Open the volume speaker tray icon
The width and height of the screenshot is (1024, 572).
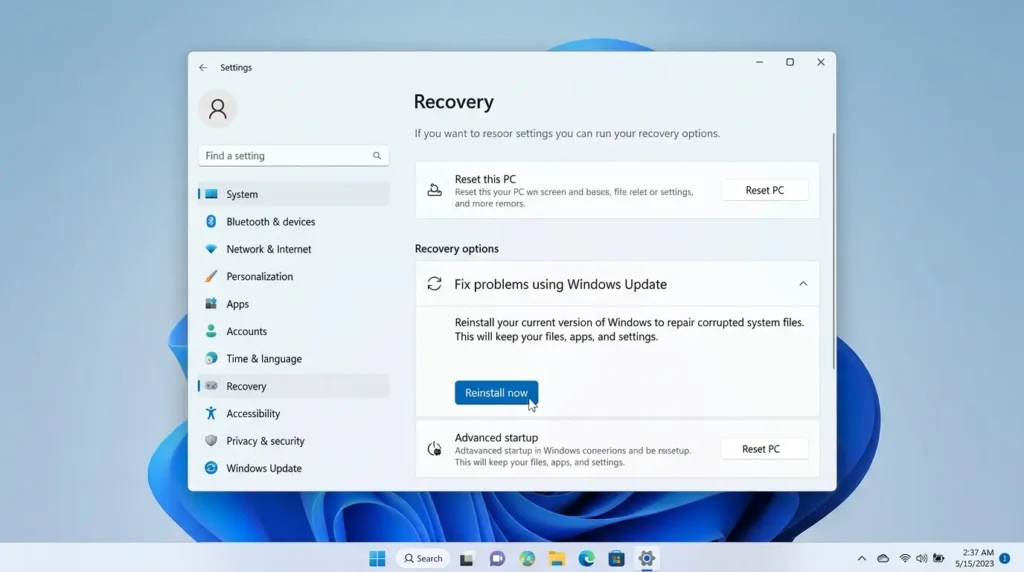pyautogui.click(x=921, y=558)
